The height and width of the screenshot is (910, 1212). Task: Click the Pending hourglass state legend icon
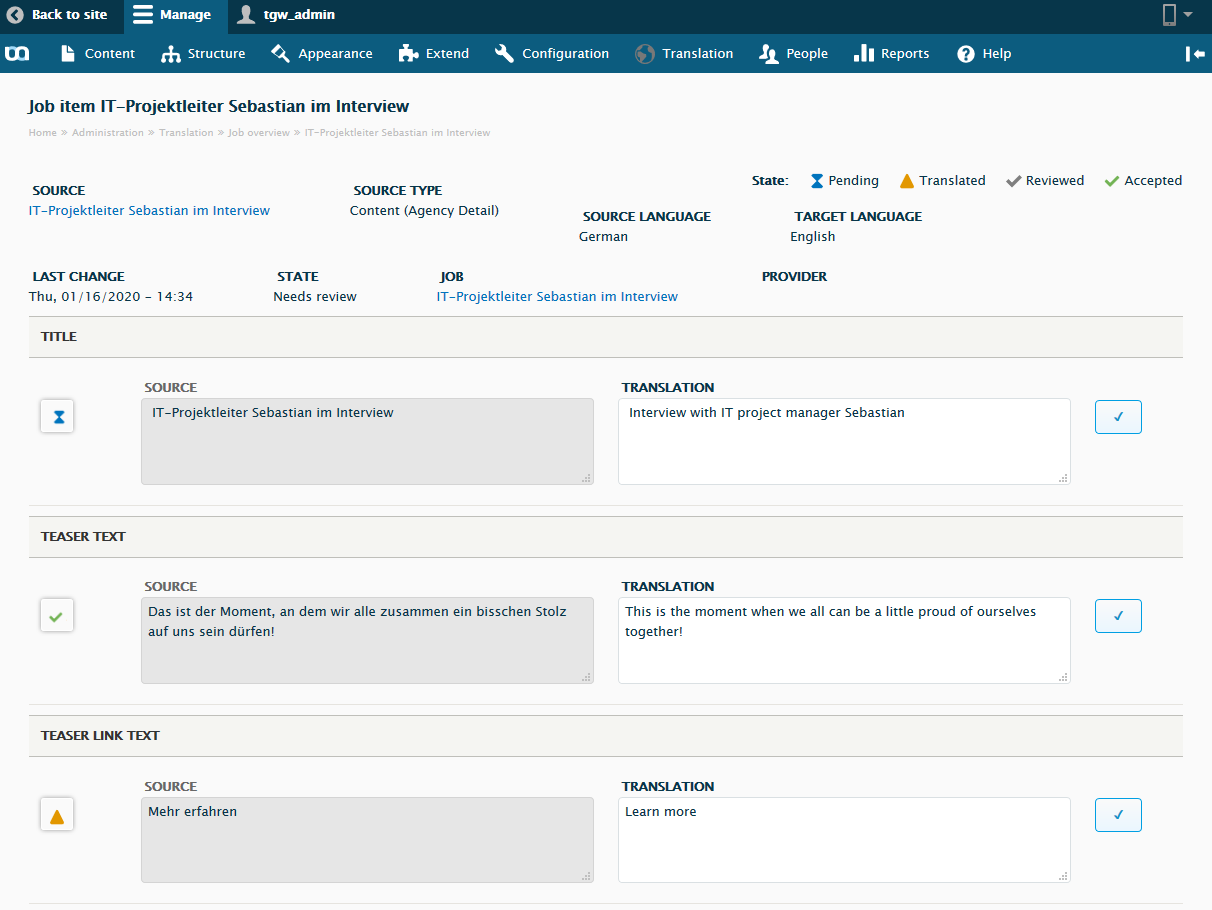click(x=817, y=181)
